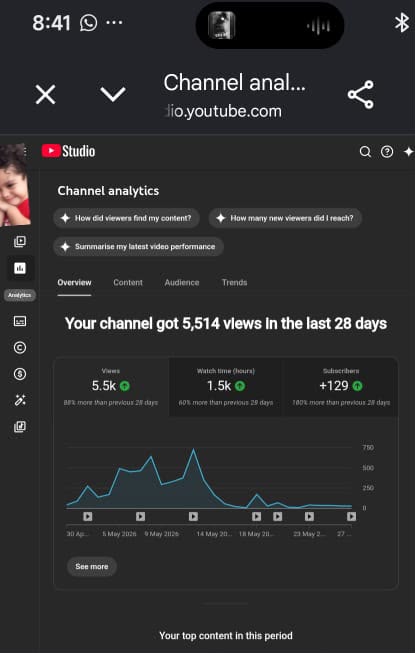This screenshot has width=415, height=653.
Task: Tap the video marker above the 18 May label
Action: [256, 516]
